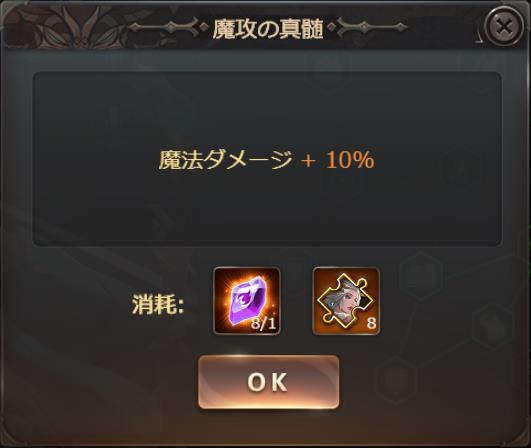The height and width of the screenshot is (448, 531).
Task: Click the ornament right of the title
Action: point(368,28)
